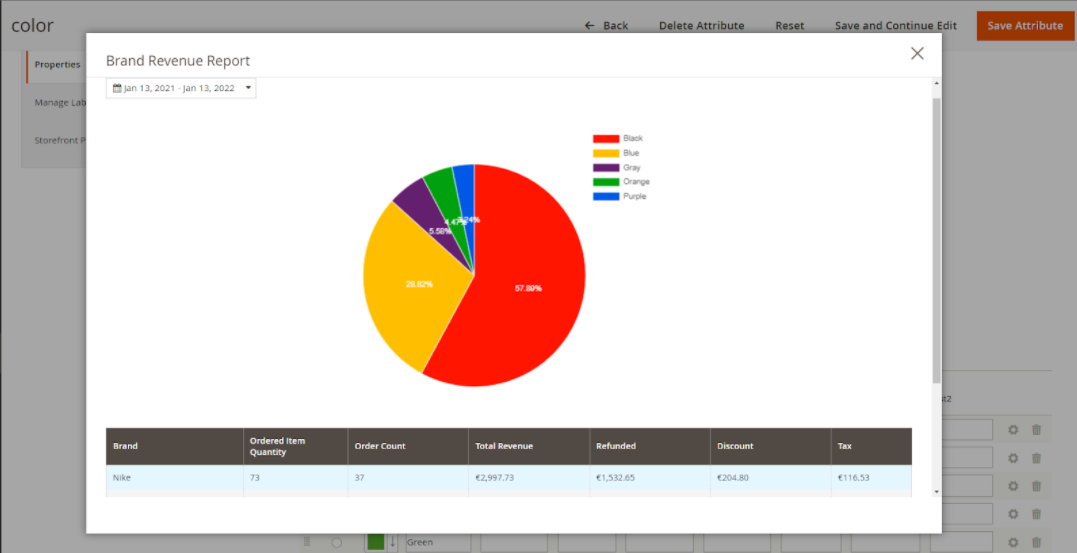Select the radio button in Green row
Image resolution: width=1077 pixels, height=553 pixels.
pyautogui.click(x=337, y=542)
